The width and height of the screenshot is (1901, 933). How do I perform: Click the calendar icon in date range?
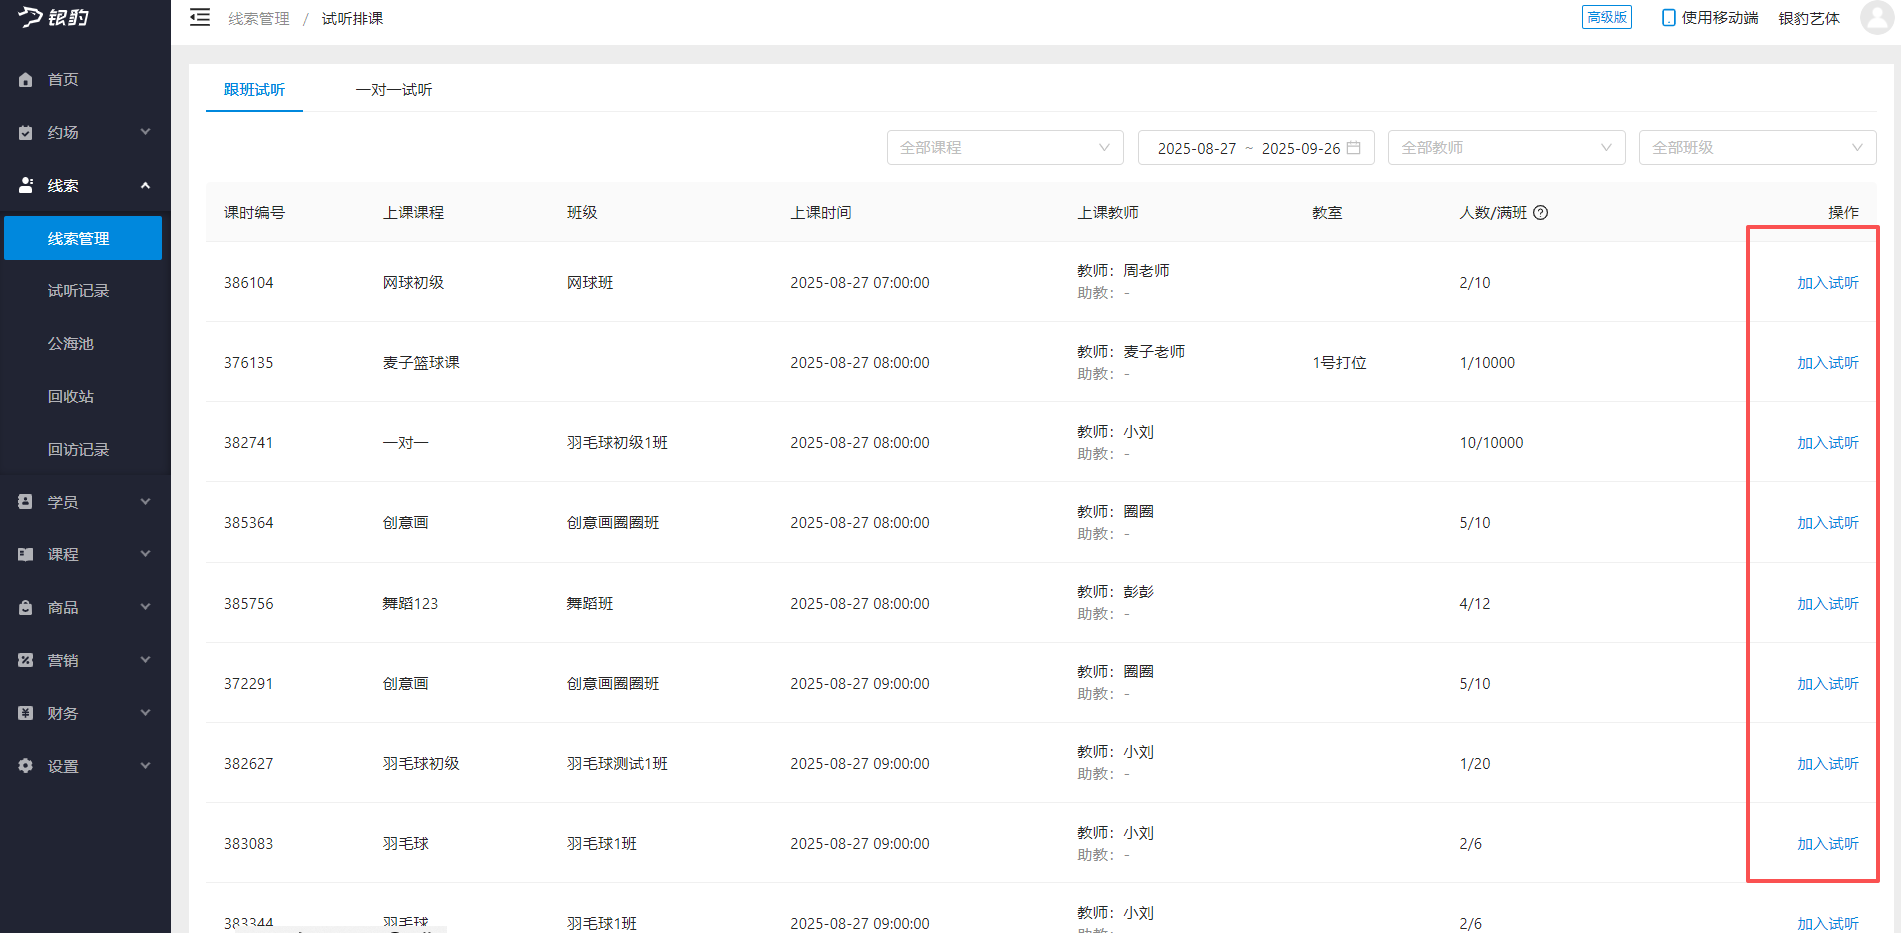[1354, 148]
